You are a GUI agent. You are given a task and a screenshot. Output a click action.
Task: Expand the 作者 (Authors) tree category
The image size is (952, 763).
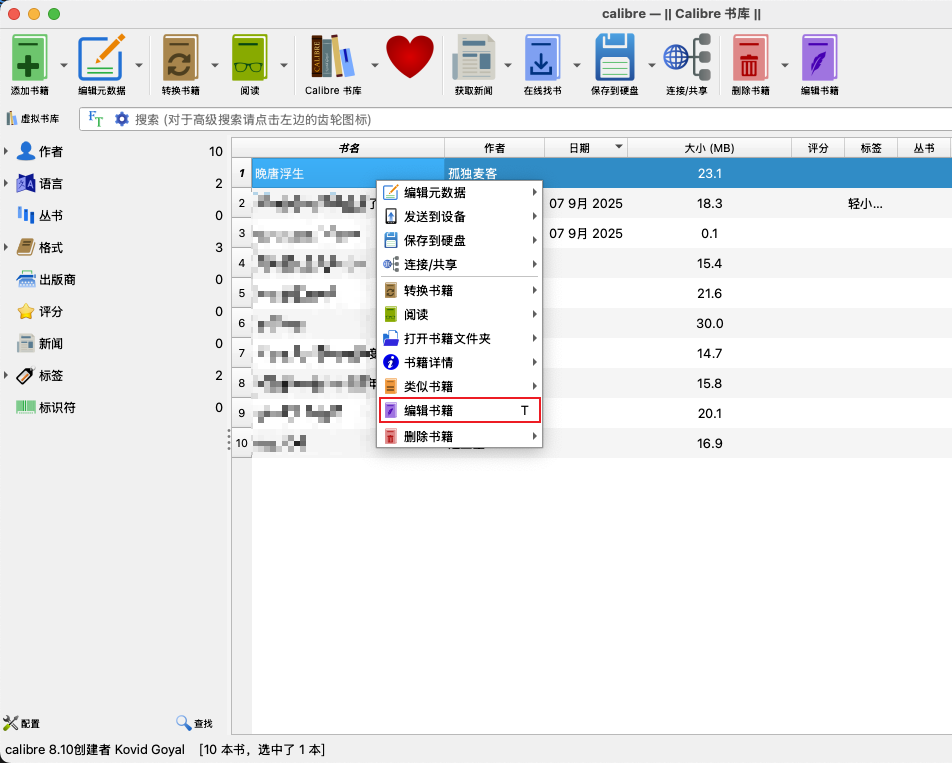(7, 152)
